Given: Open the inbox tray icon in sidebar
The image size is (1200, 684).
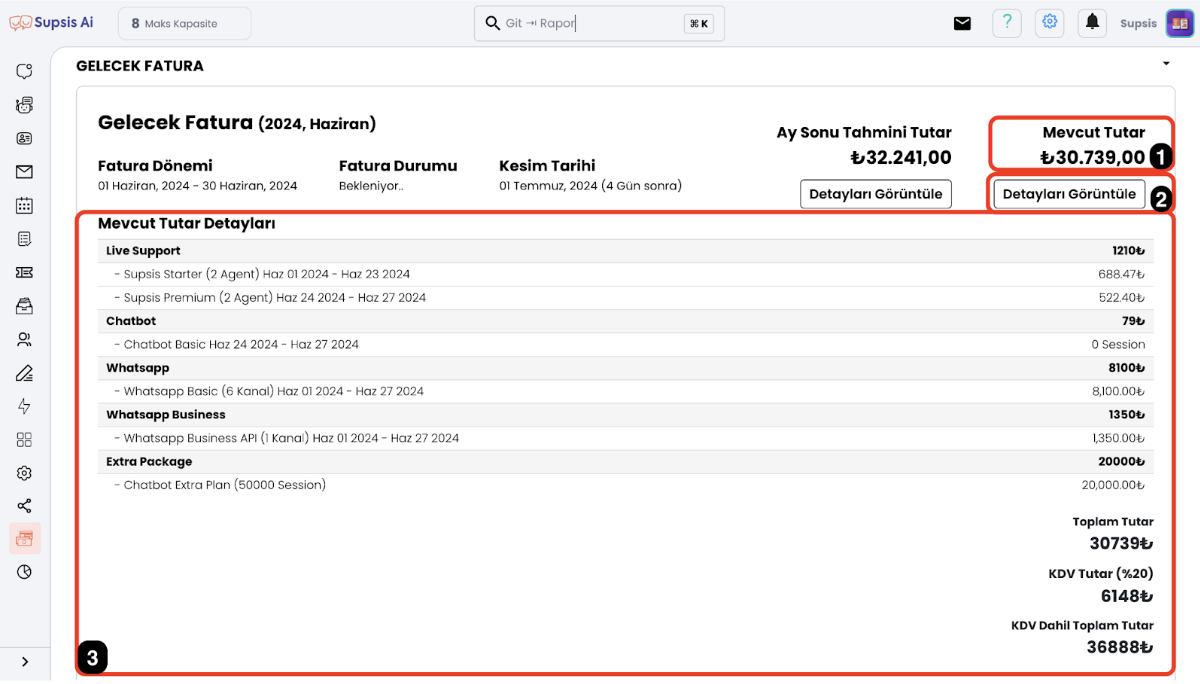Looking at the screenshot, I should click(24, 306).
